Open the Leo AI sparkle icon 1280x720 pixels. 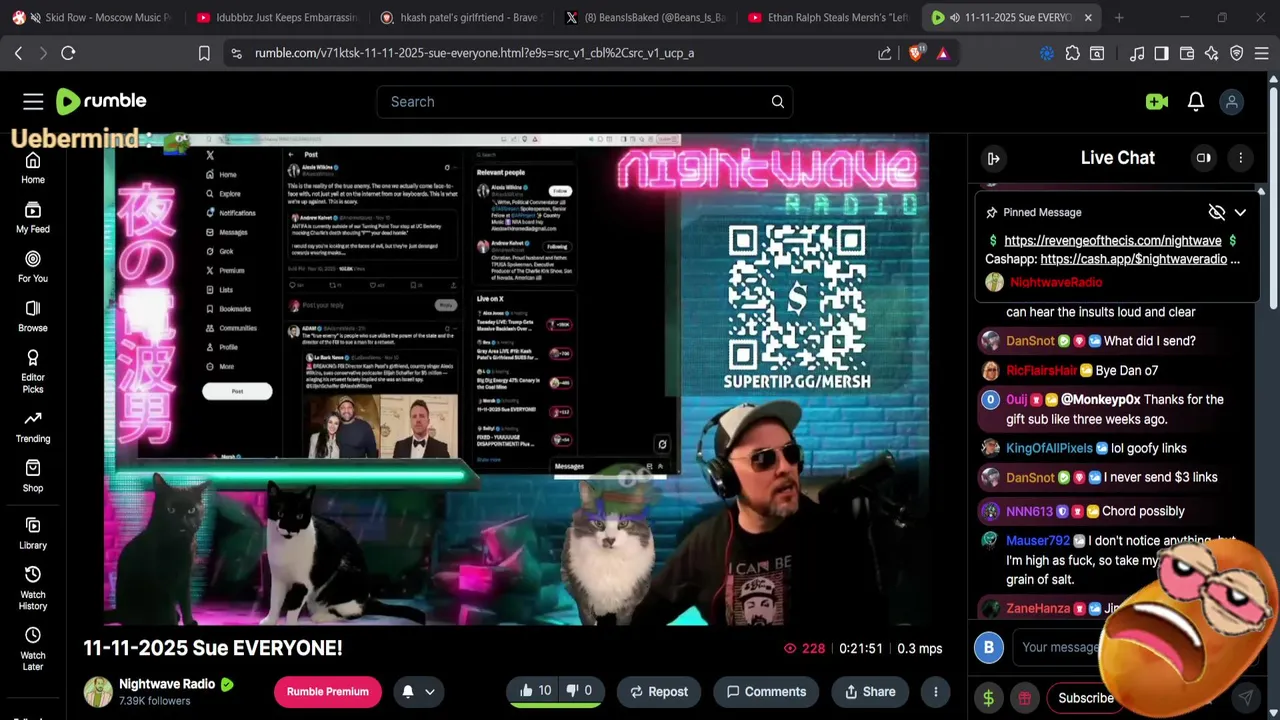[1212, 53]
